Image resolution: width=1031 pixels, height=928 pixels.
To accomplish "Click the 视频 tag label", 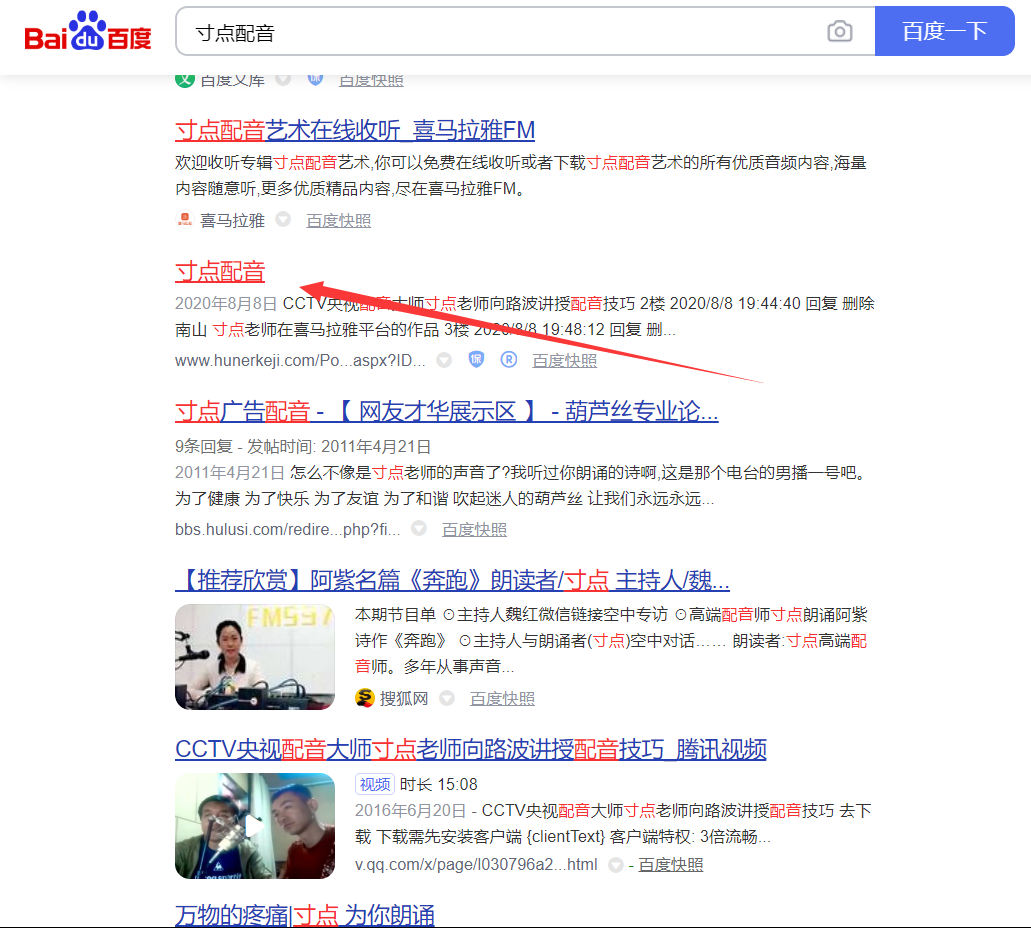I will (x=375, y=784).
